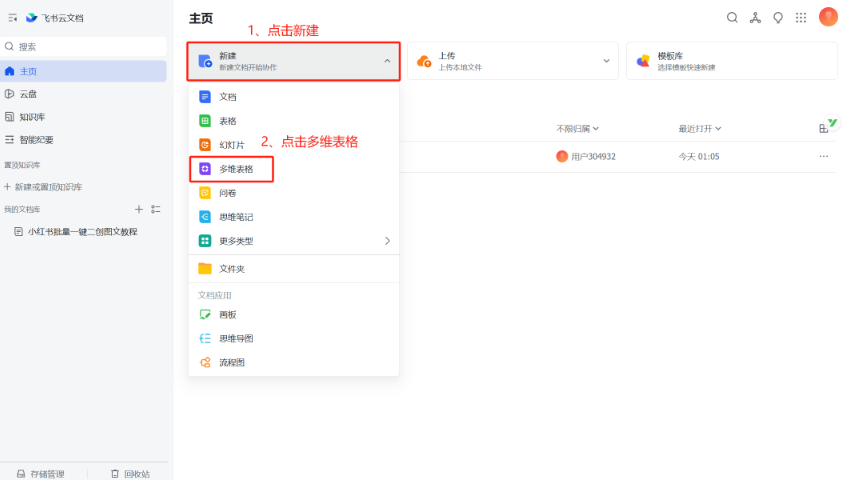Open row options for 用户304932 document
The image size is (842, 480).
(x=824, y=156)
